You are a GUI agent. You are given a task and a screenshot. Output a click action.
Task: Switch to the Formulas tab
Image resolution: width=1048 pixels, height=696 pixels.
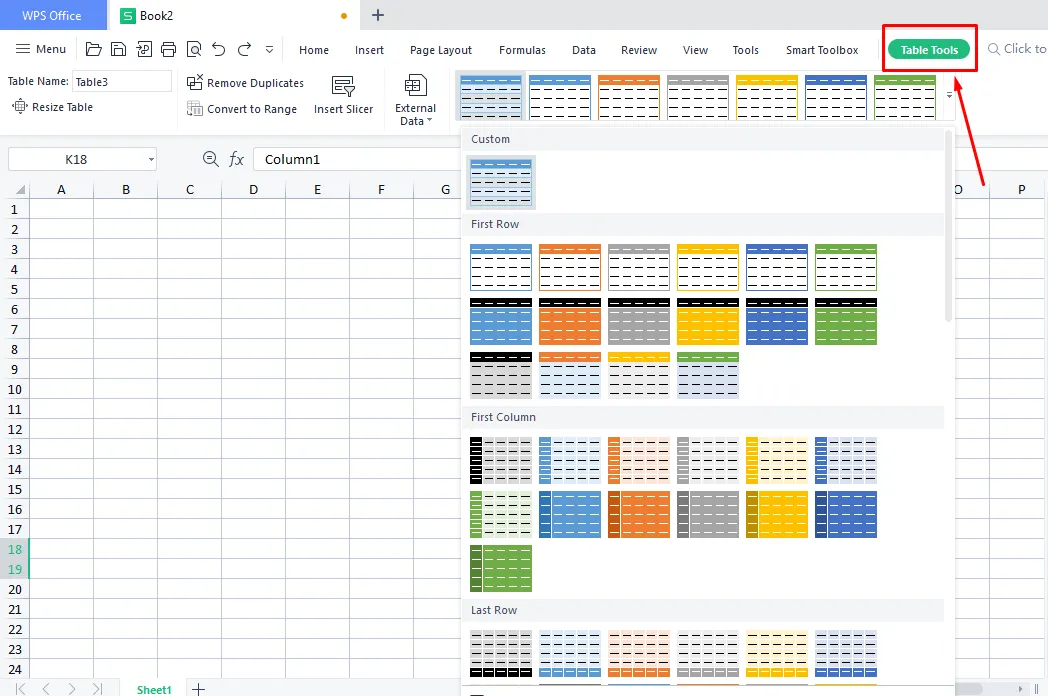coord(522,50)
